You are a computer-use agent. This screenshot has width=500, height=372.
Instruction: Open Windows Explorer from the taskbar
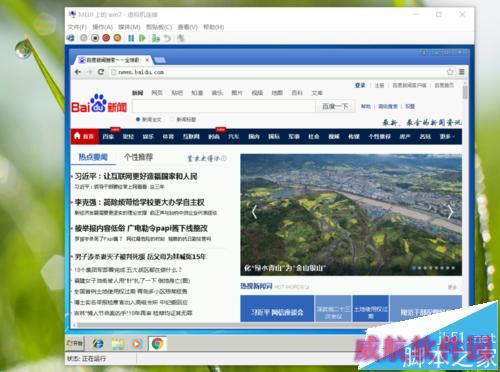118,343
